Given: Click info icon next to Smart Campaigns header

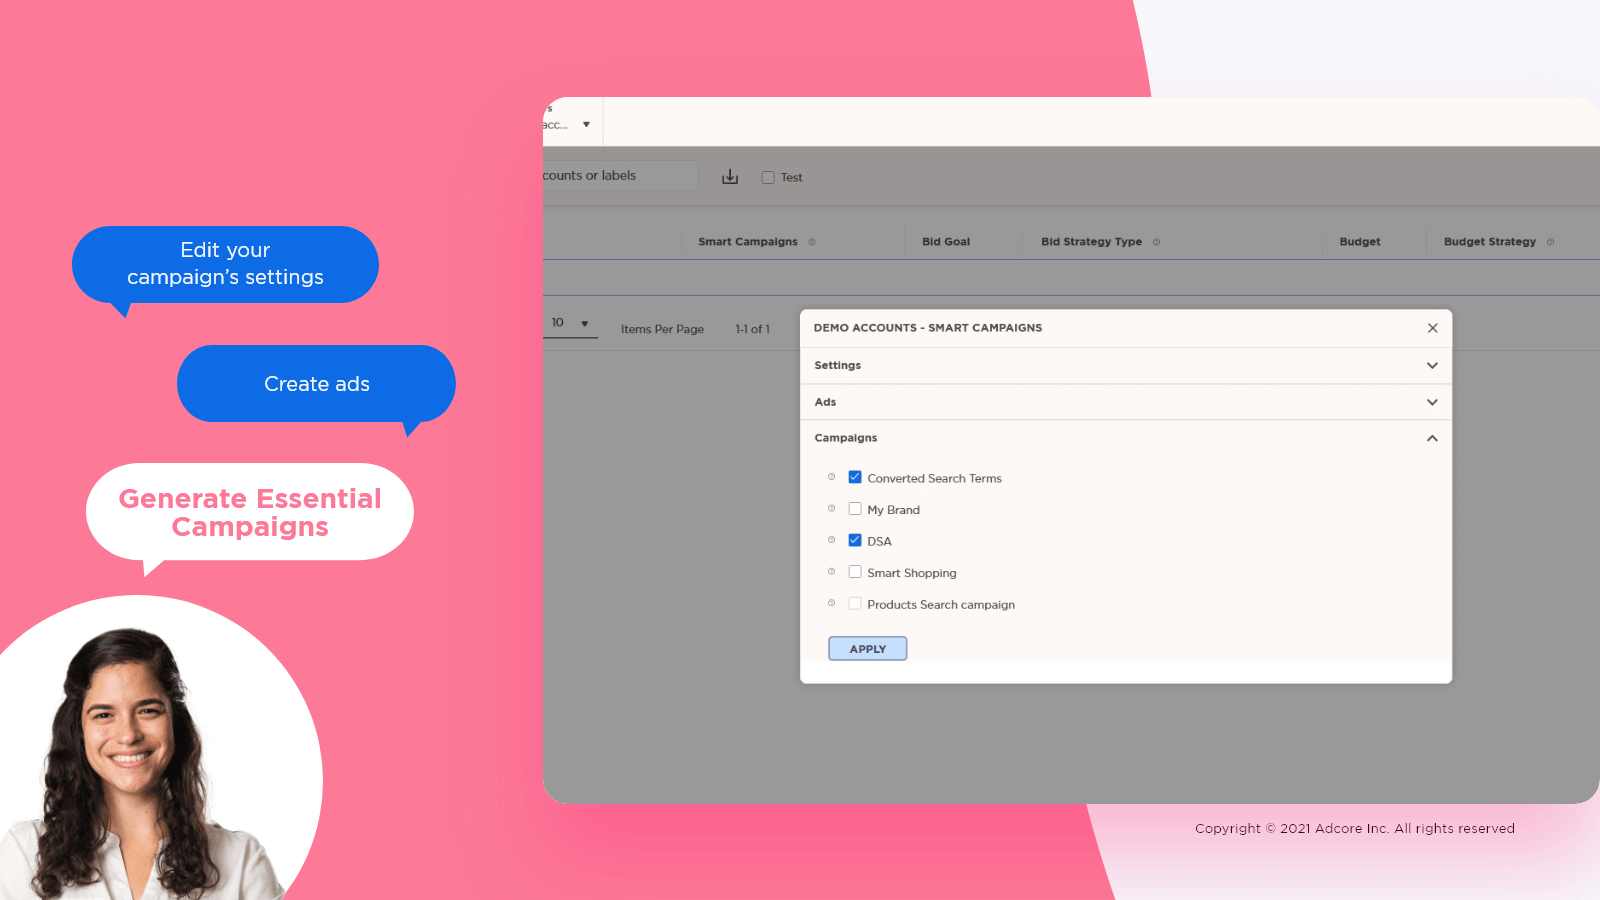Looking at the screenshot, I should (812, 242).
